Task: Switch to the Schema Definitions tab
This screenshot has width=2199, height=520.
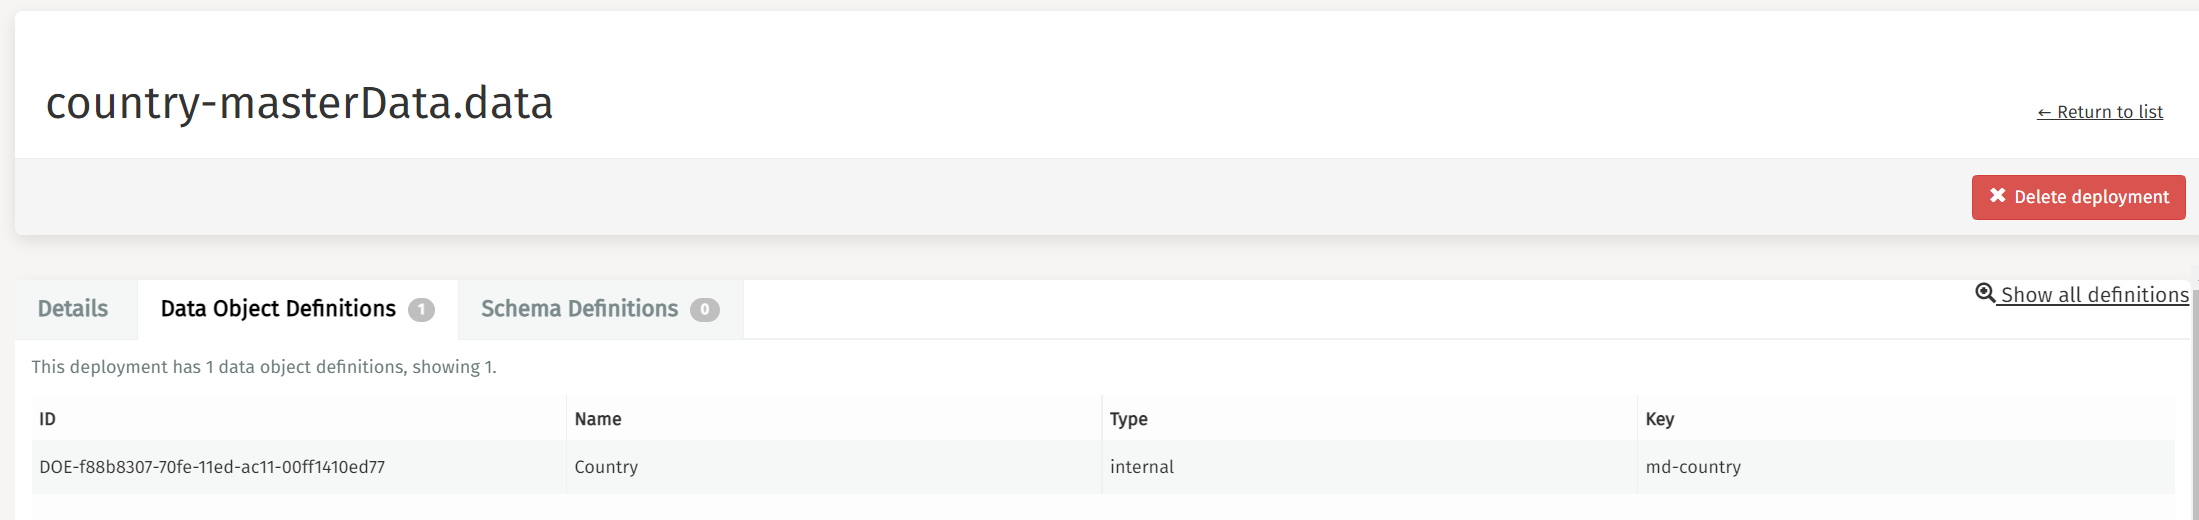Action: pos(579,309)
